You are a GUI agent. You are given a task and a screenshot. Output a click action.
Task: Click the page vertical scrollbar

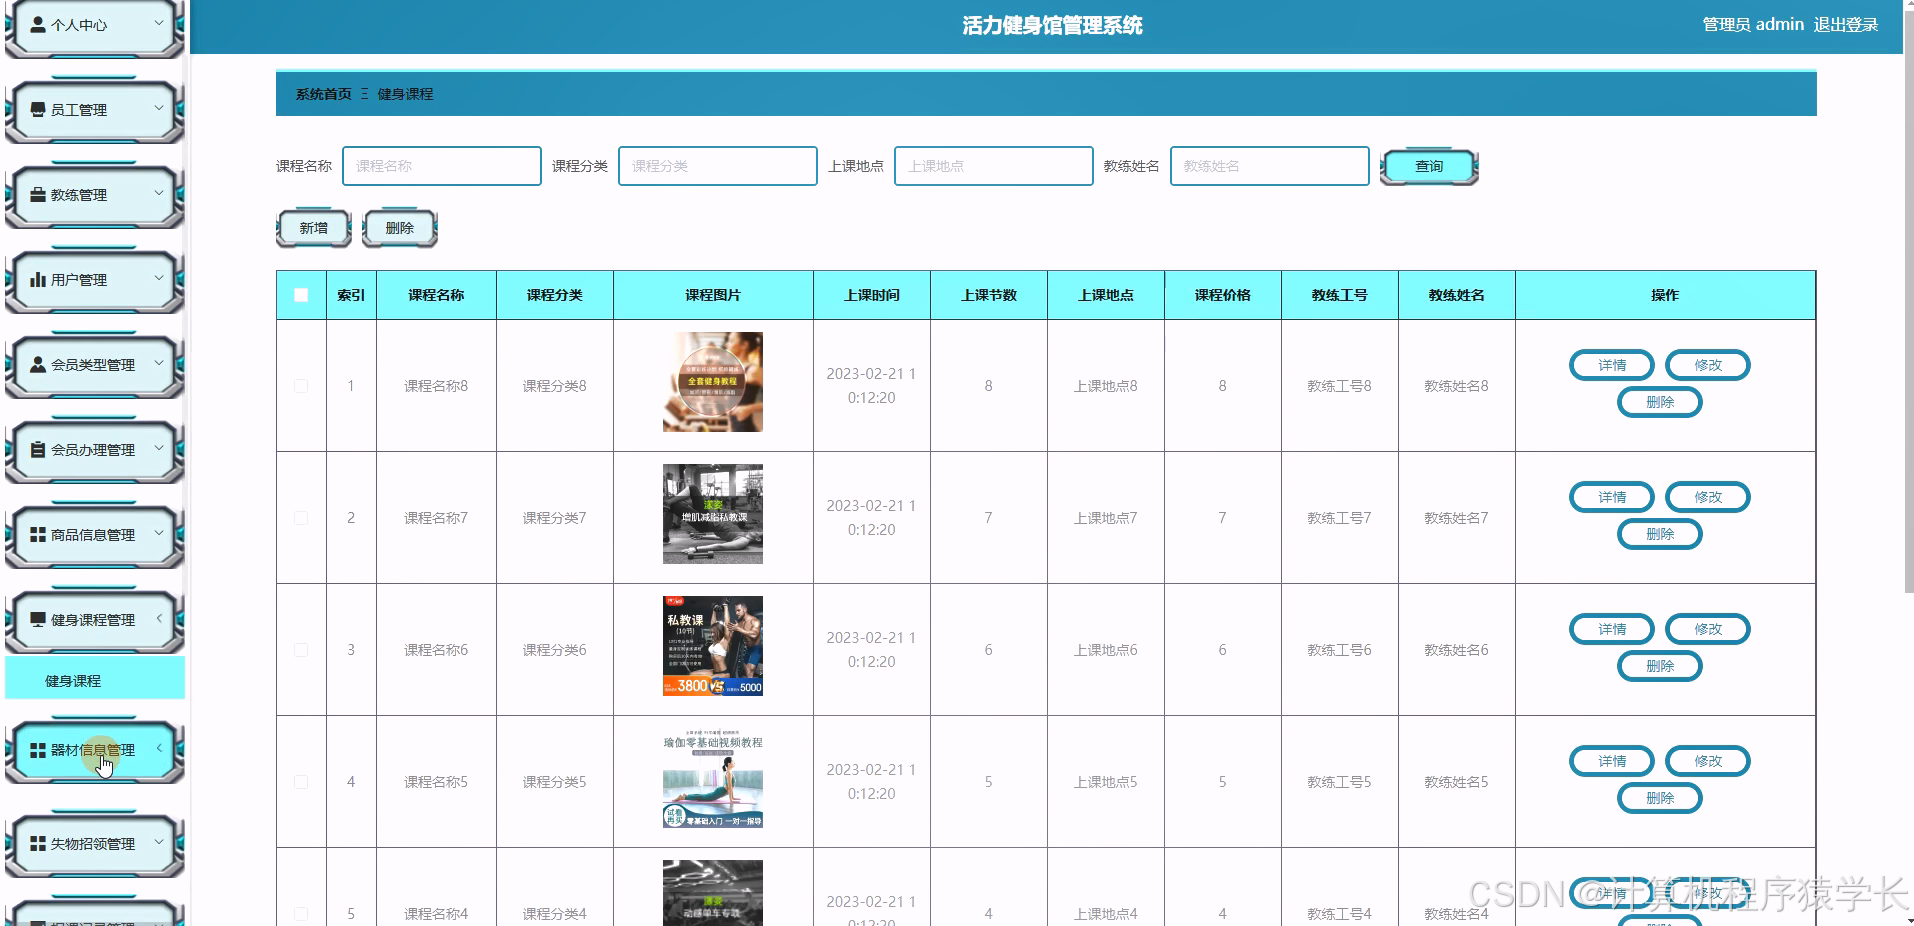tap(1908, 300)
